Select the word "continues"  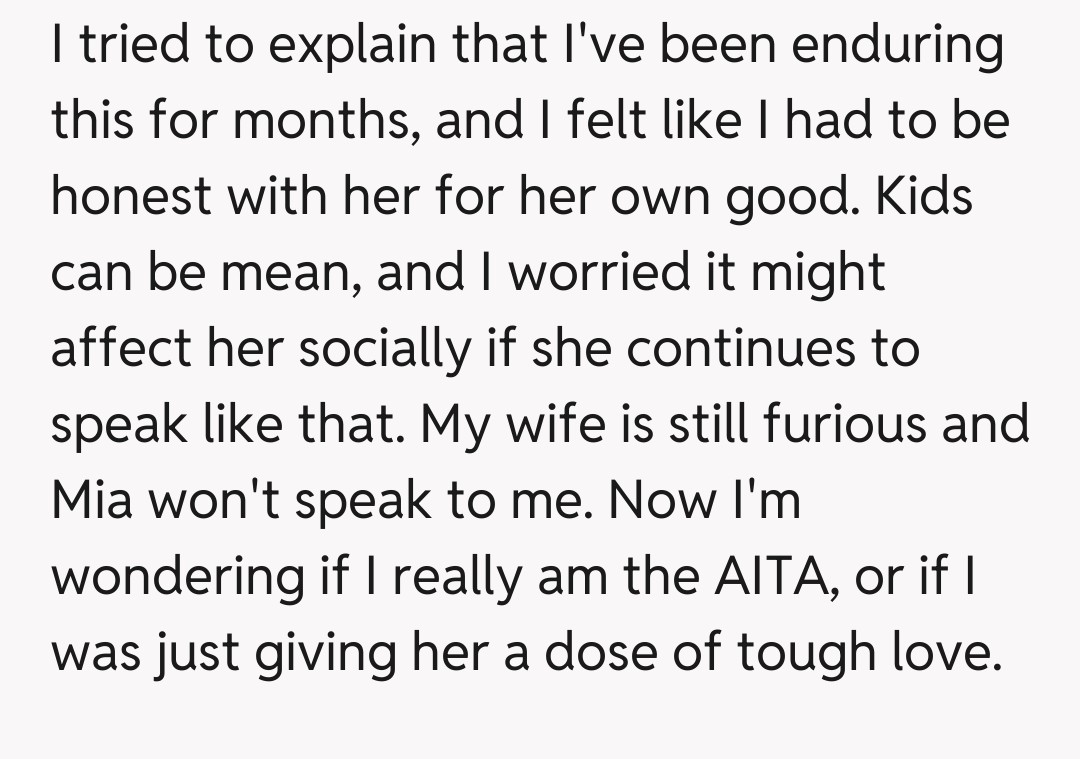748,349
